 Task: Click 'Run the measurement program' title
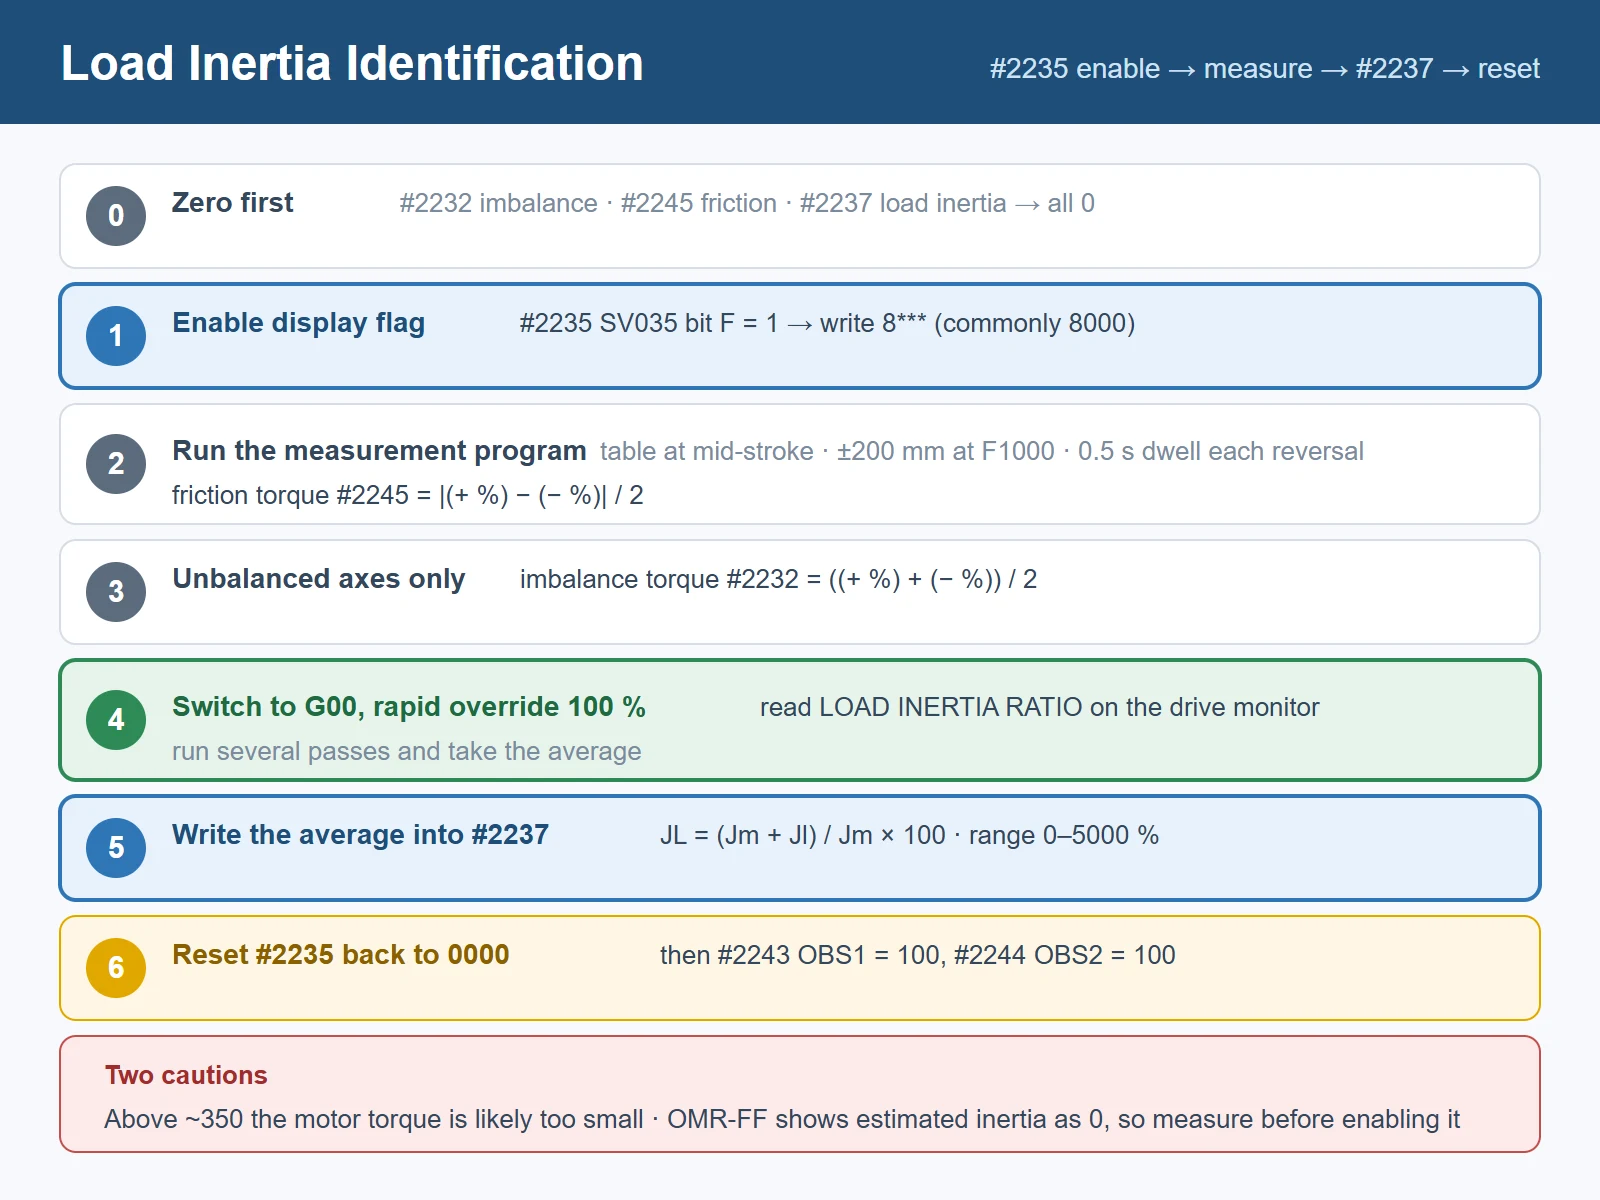click(379, 451)
